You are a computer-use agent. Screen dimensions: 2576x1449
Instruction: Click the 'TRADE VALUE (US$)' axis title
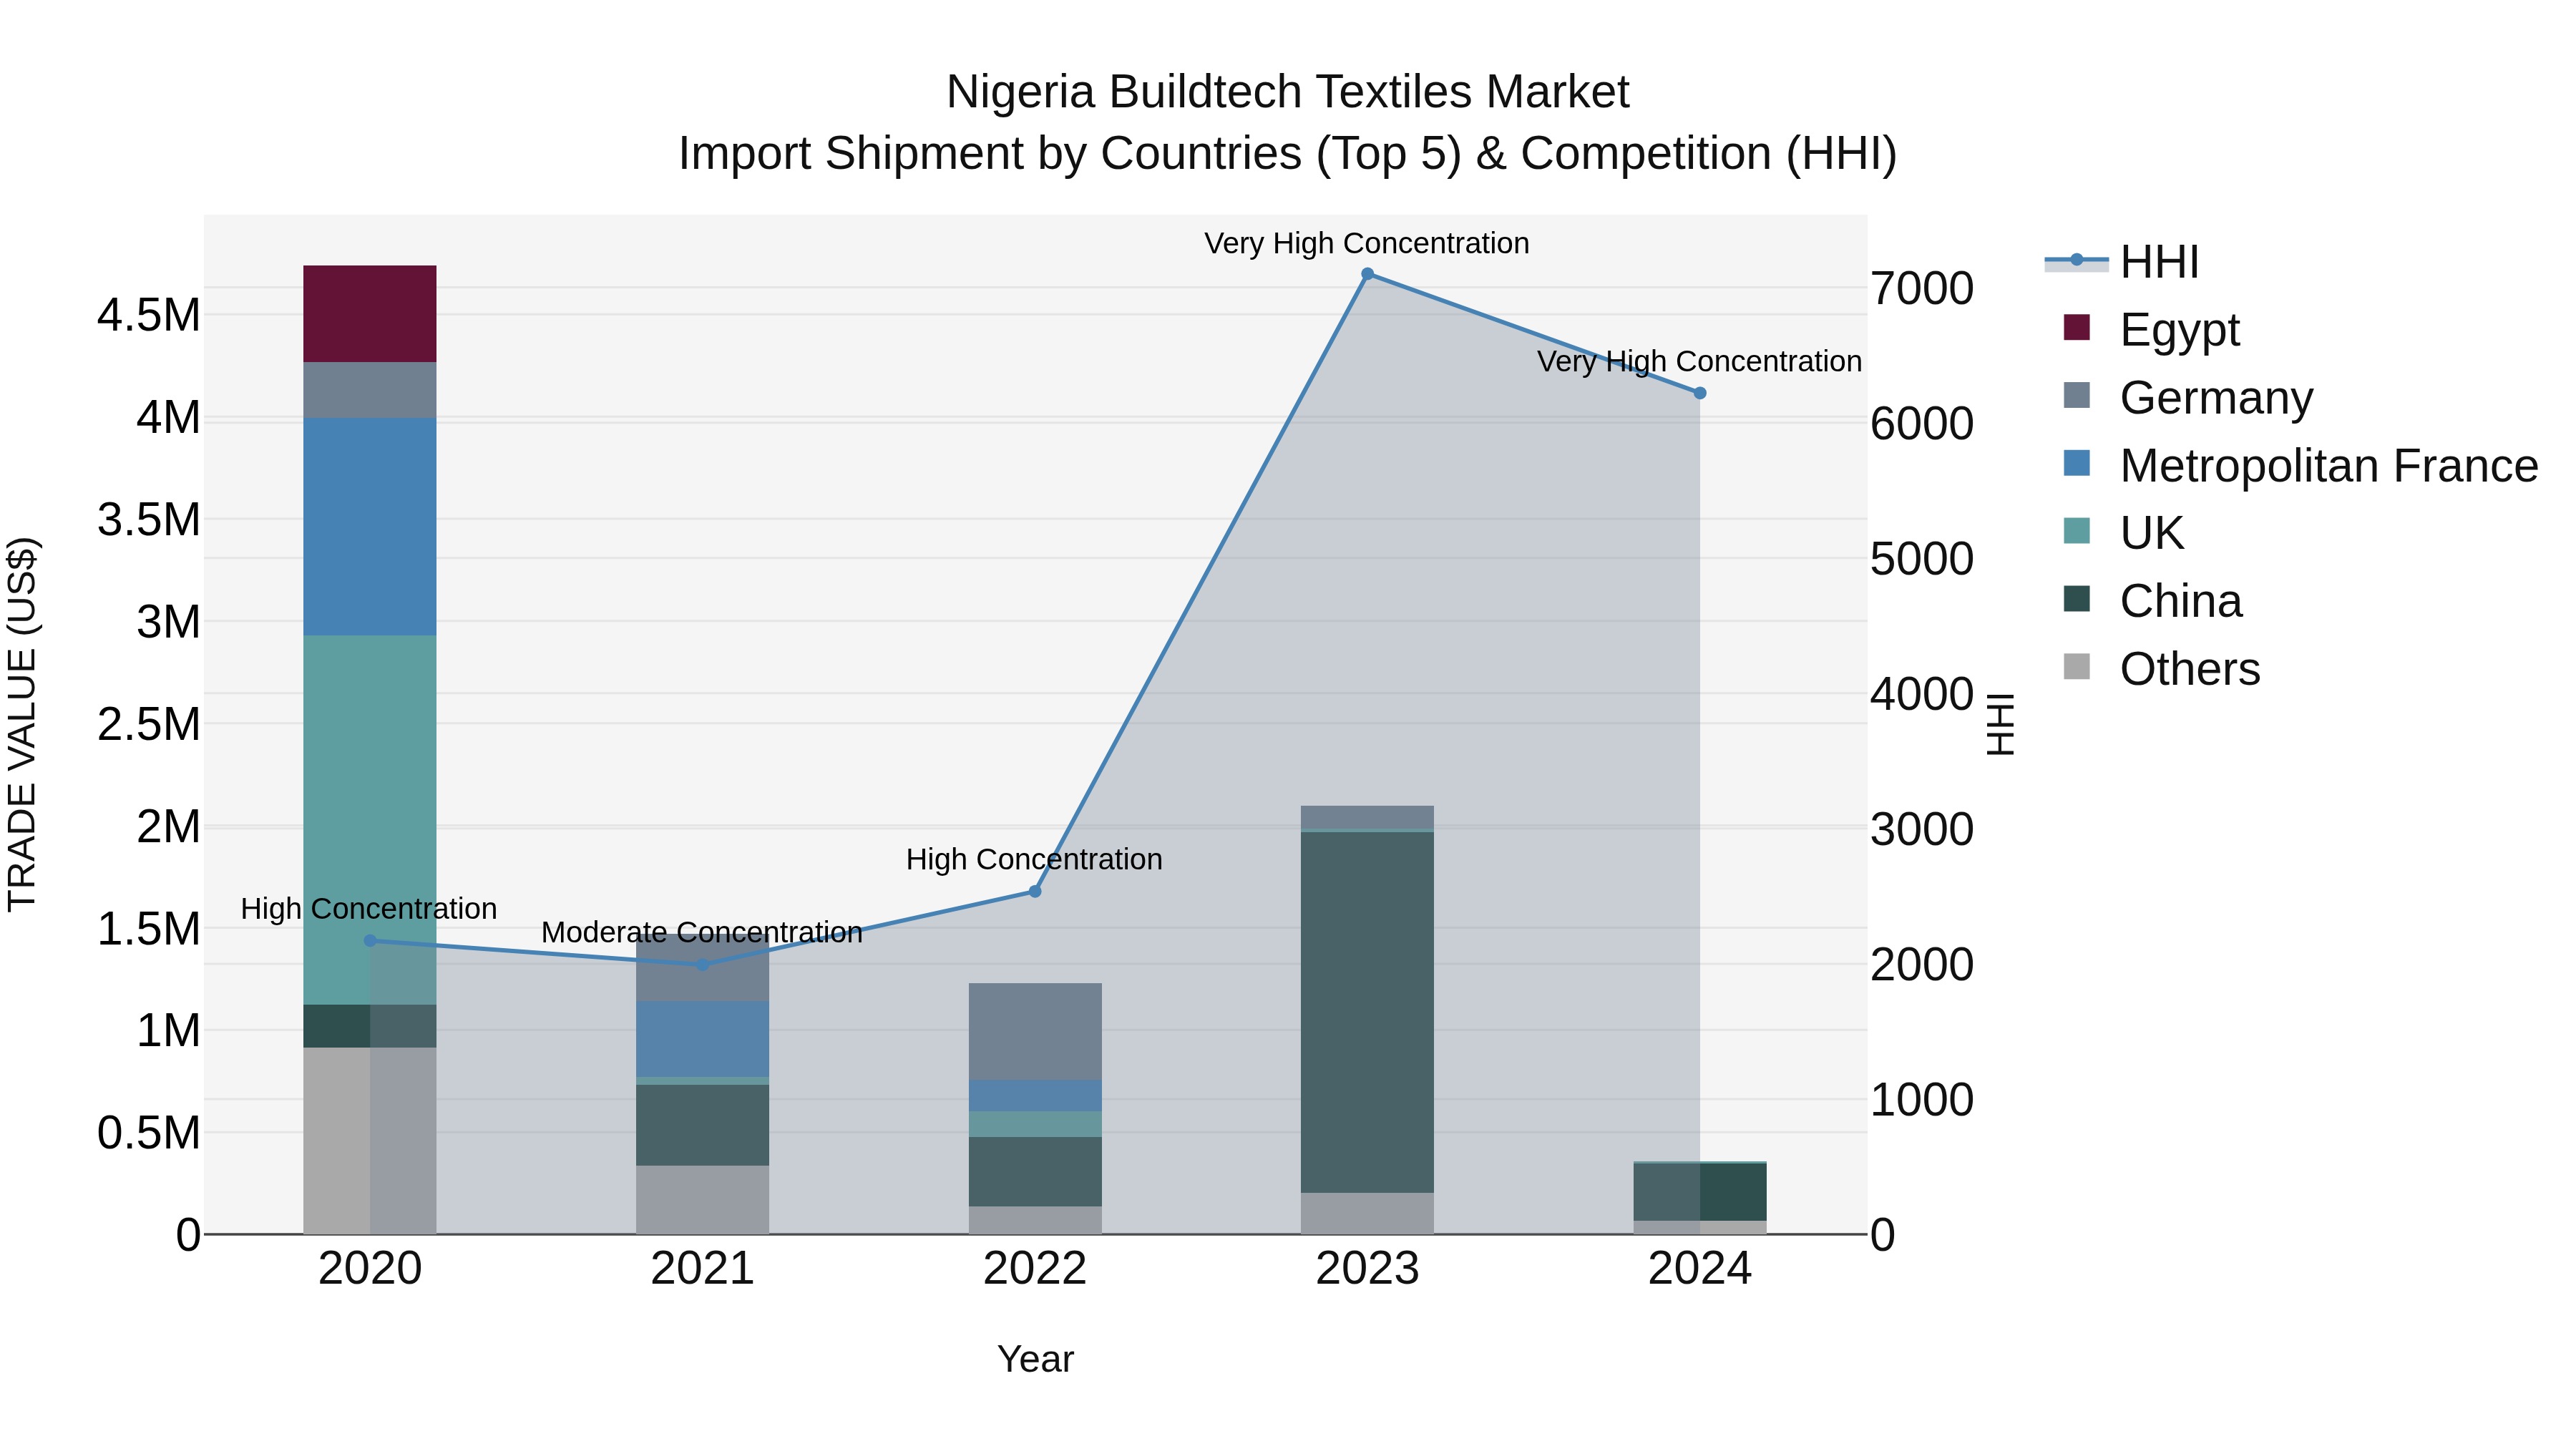22,724
